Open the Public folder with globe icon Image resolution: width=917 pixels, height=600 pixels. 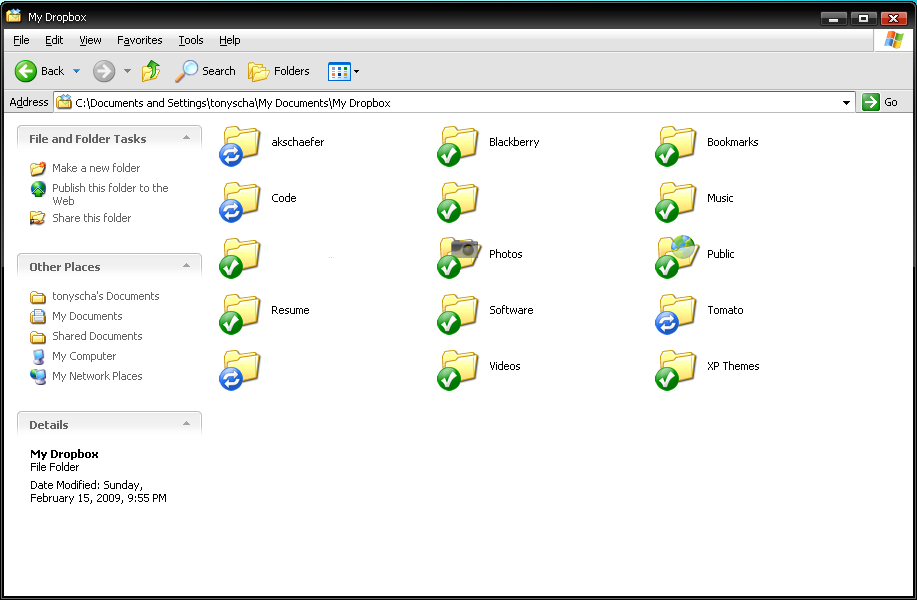pyautogui.click(x=678, y=255)
